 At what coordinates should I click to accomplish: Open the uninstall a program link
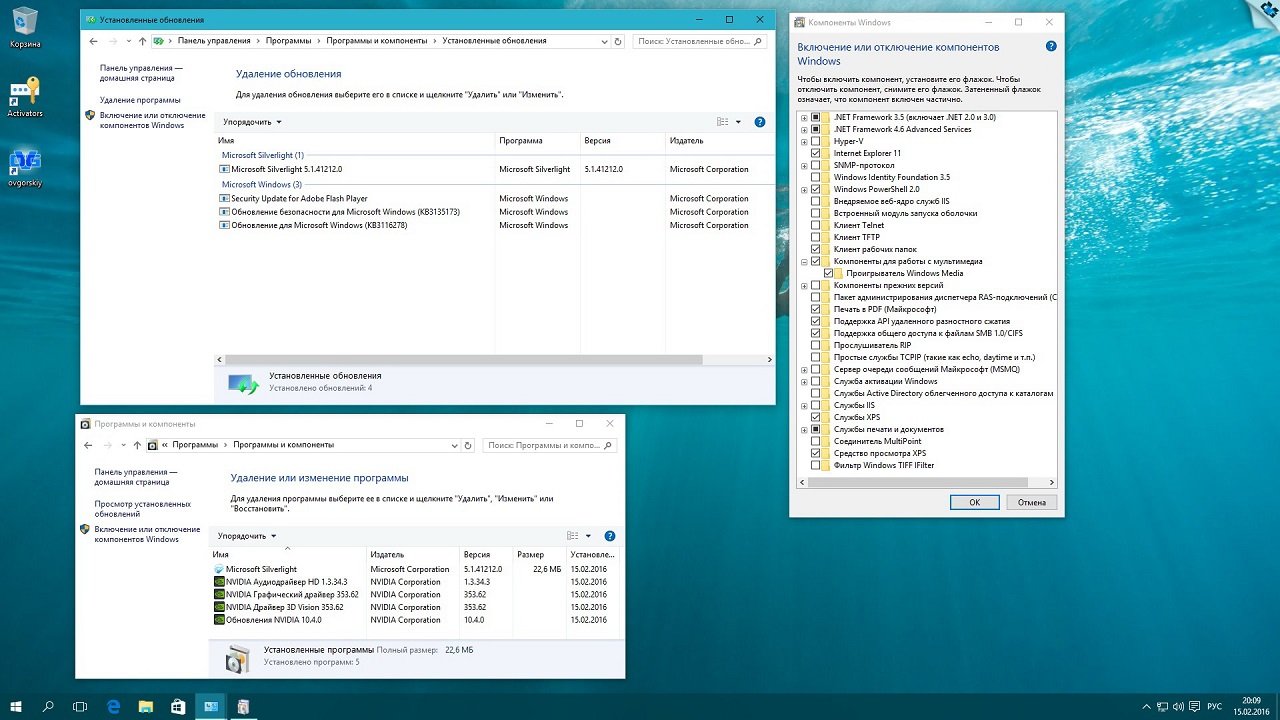(140, 100)
